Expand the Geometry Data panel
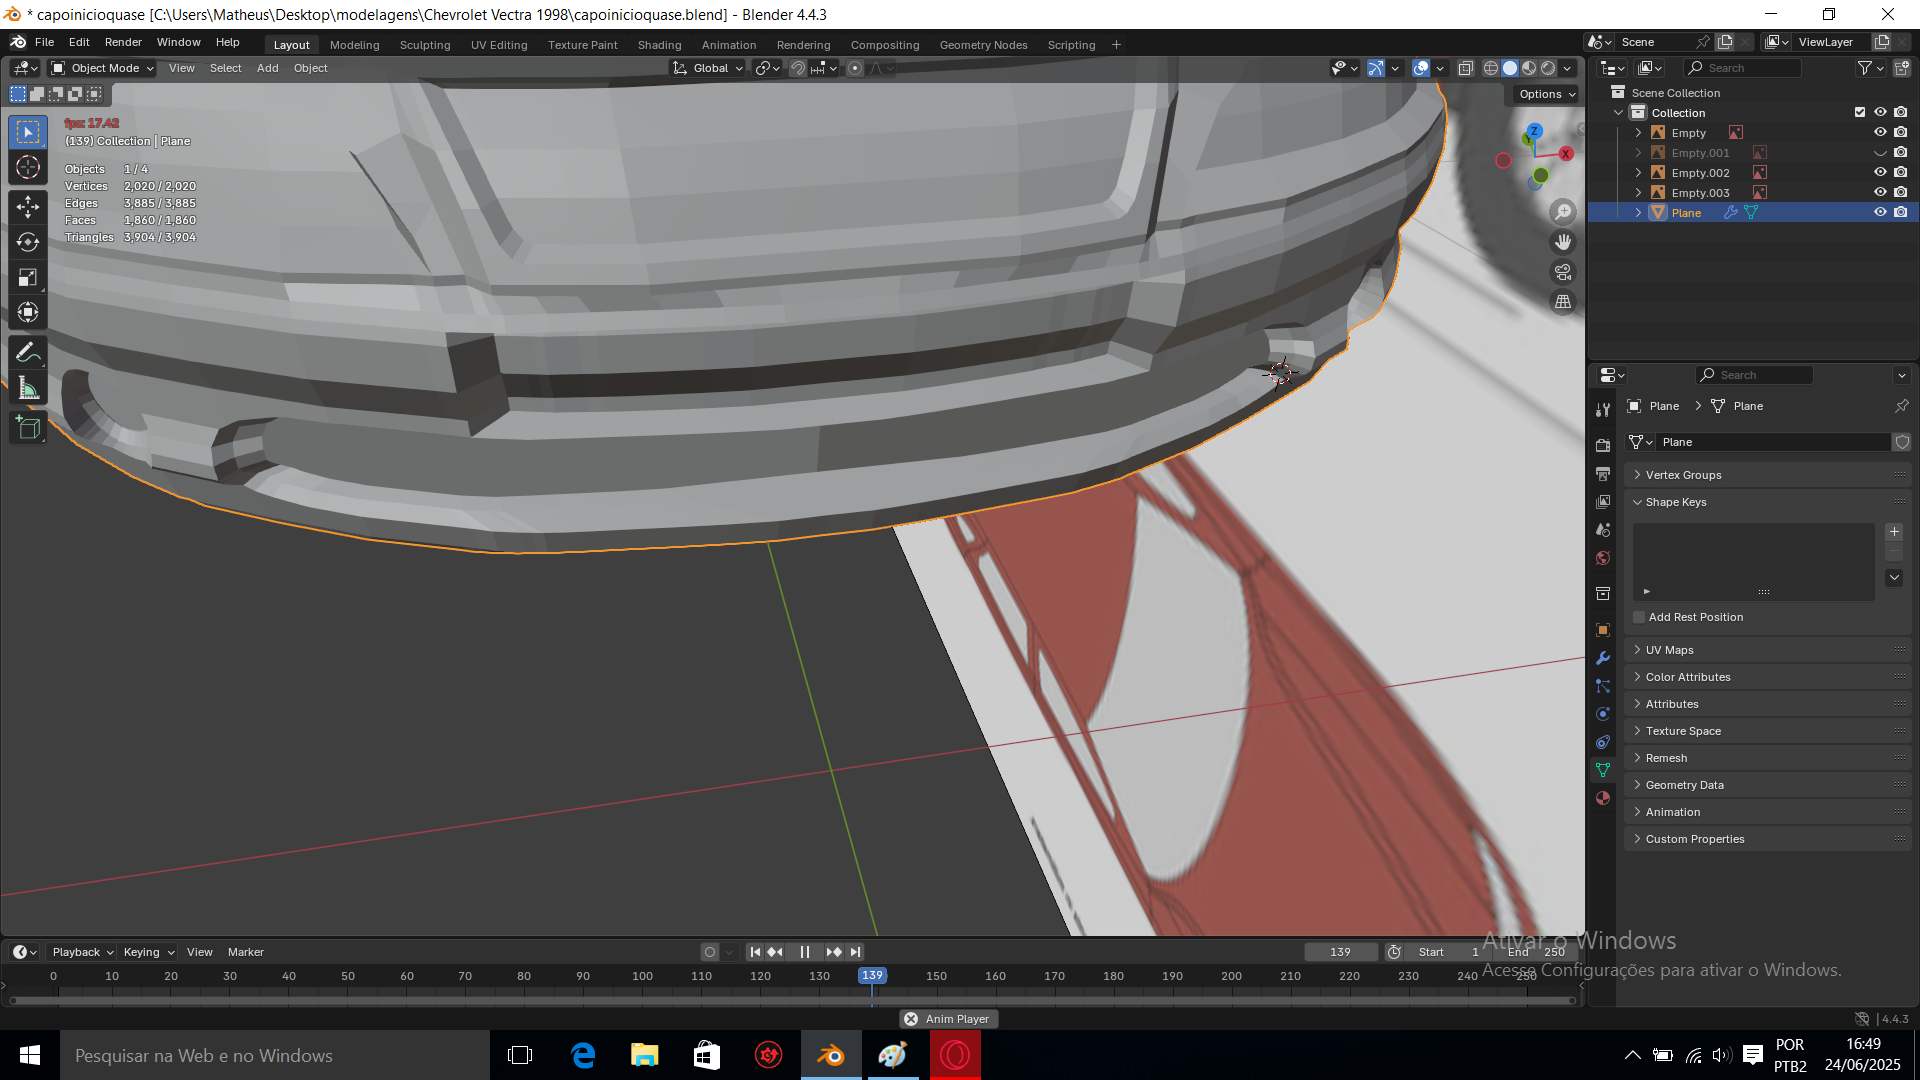 point(1684,785)
